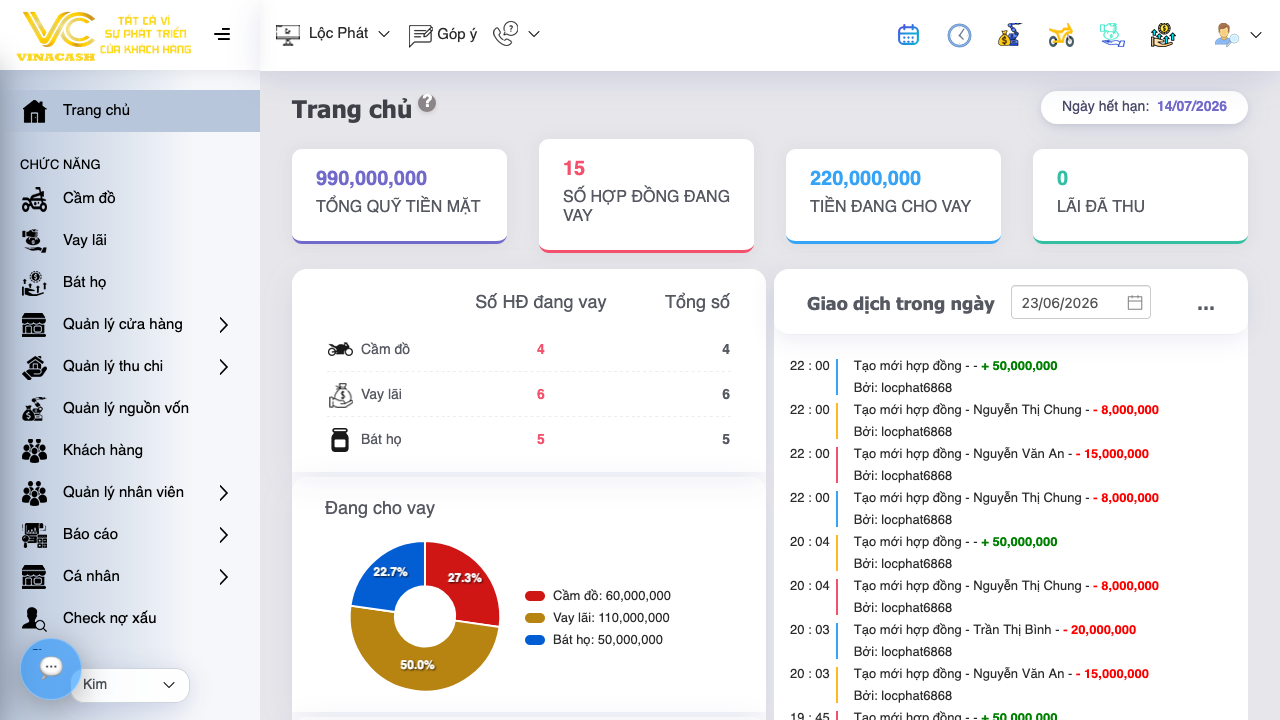Open the blue chat bubble widget

coord(51,668)
